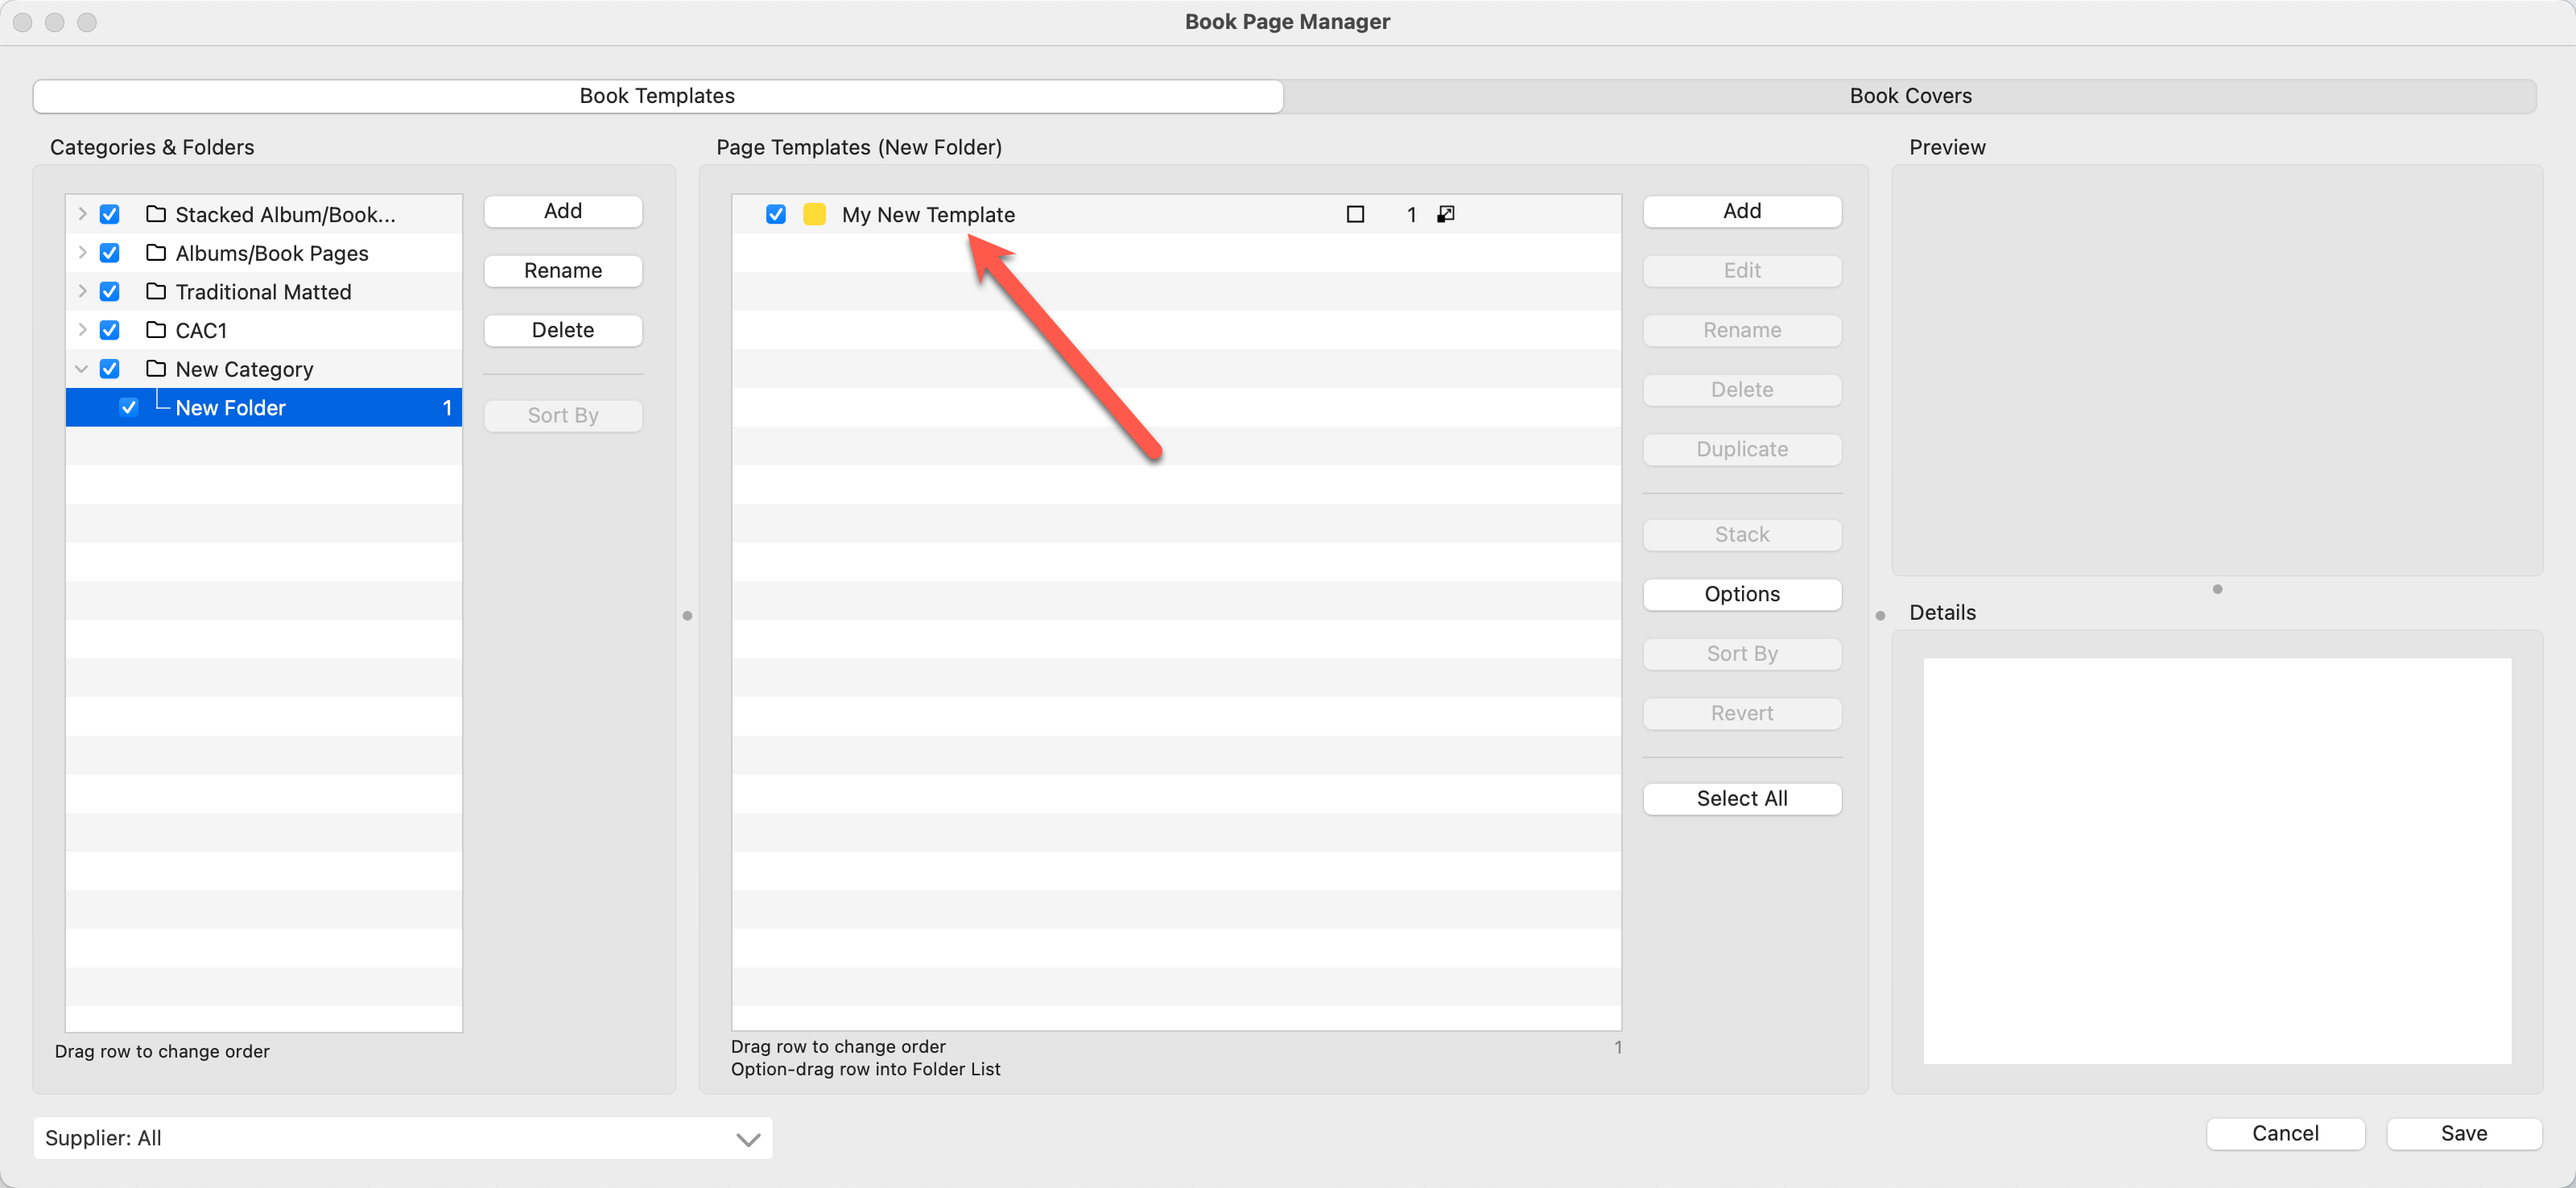
Task: Open the Supplier: All dropdown
Action: point(402,1138)
